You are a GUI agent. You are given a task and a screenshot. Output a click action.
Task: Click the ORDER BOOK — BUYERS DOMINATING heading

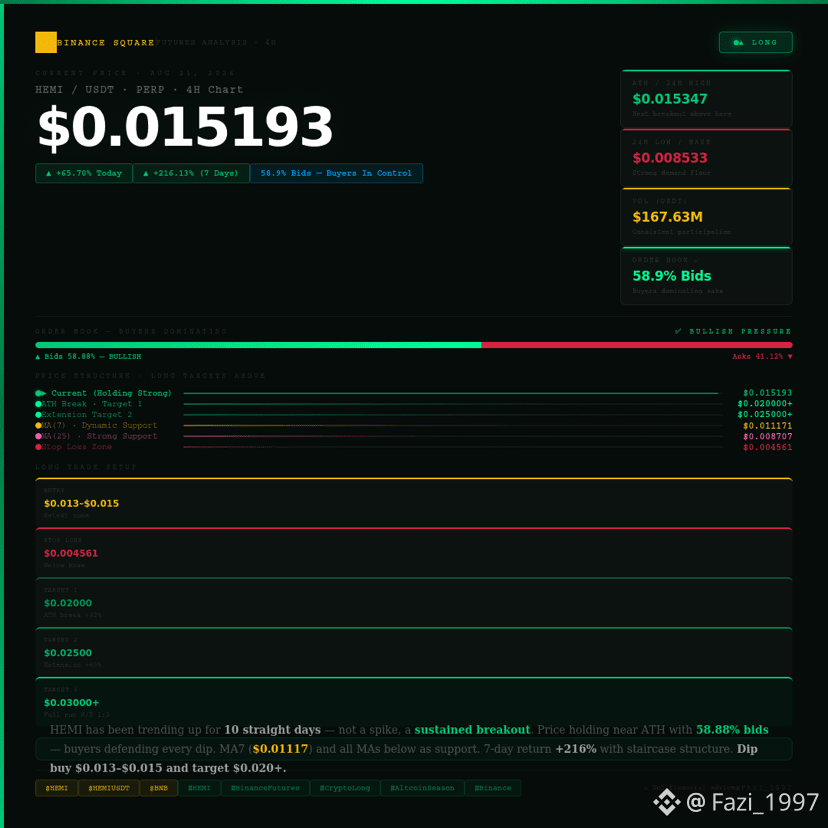[x=131, y=331]
